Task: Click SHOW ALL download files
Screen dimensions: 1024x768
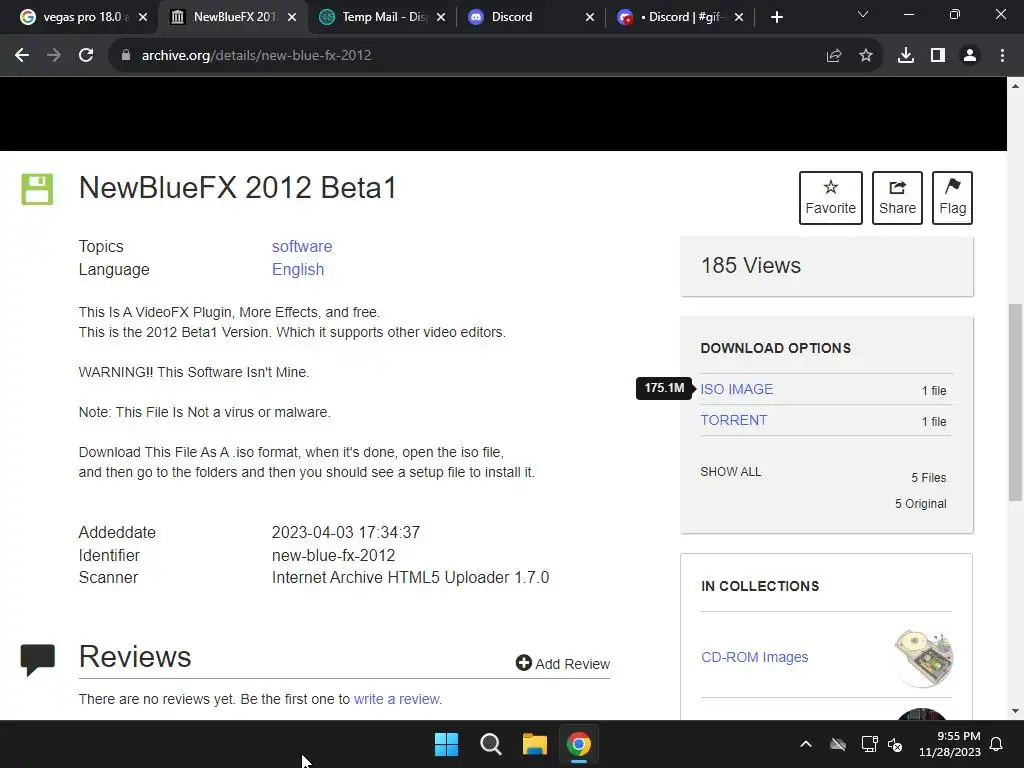Action: pos(730,472)
